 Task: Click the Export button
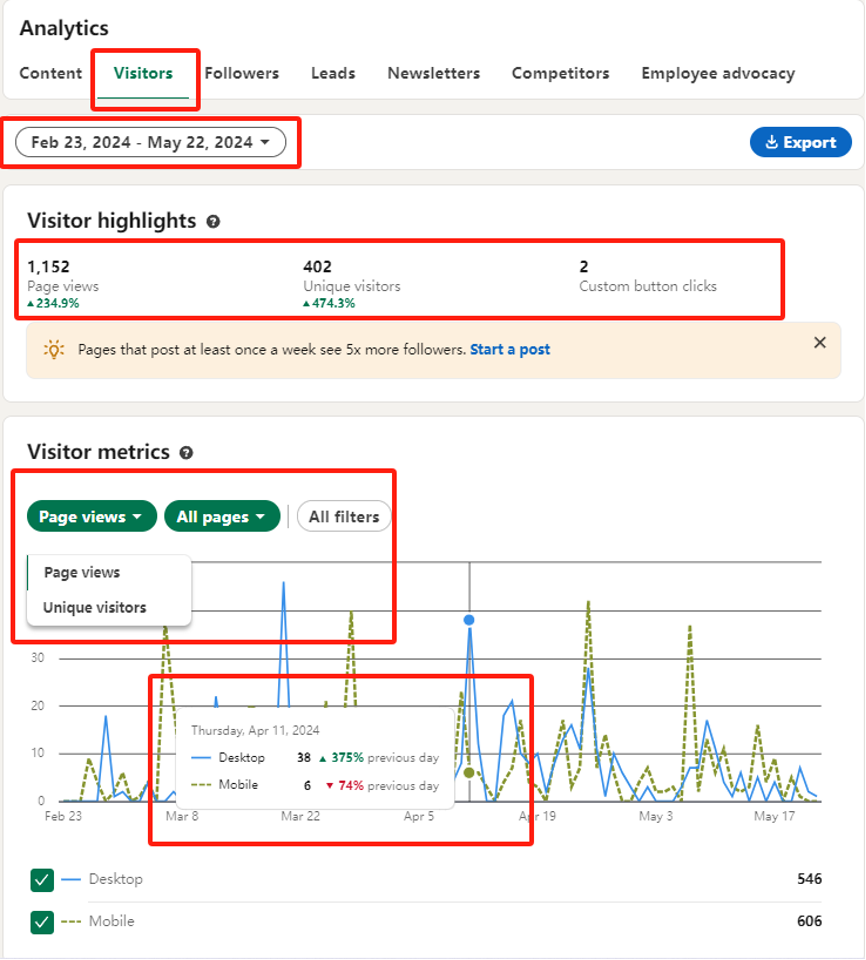(800, 142)
